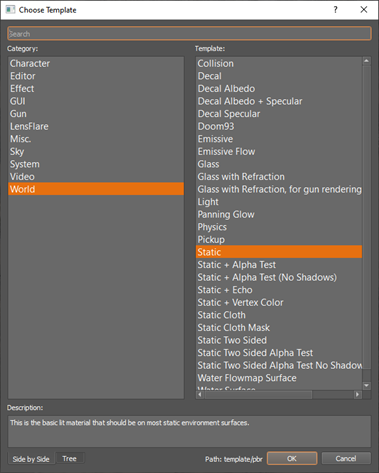Choose the Physics template
Screen dimensions: 379x473
point(279,227)
